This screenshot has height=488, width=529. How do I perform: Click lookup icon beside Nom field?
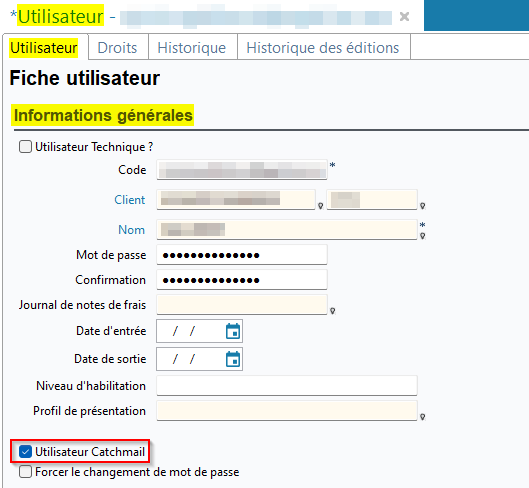(422, 236)
